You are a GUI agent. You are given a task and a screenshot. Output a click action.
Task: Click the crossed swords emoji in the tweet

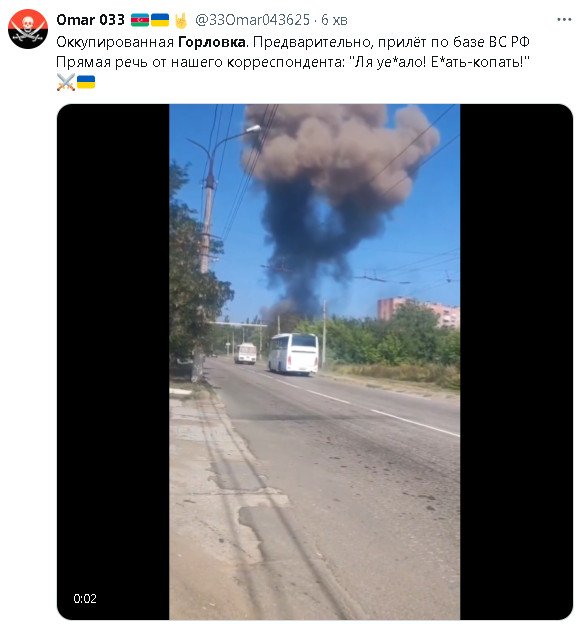(66, 82)
